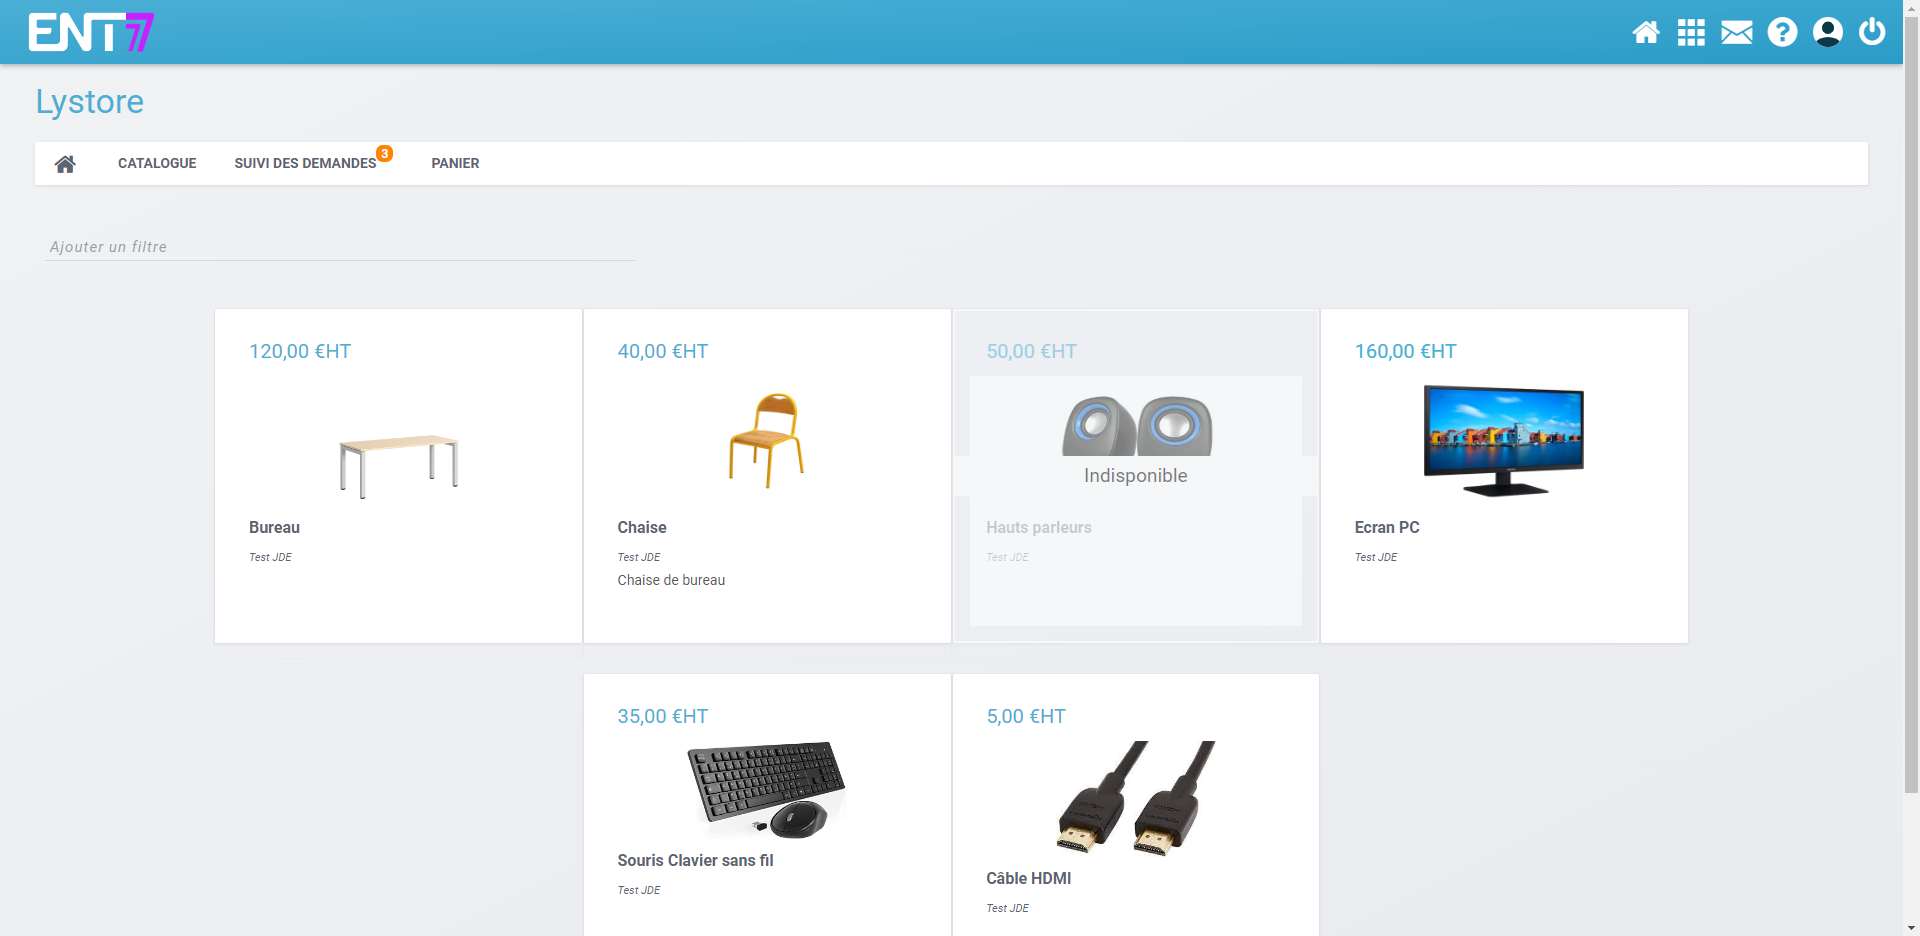Click the unavailable Hauts parleurs card
1920x936 pixels.
click(1135, 476)
